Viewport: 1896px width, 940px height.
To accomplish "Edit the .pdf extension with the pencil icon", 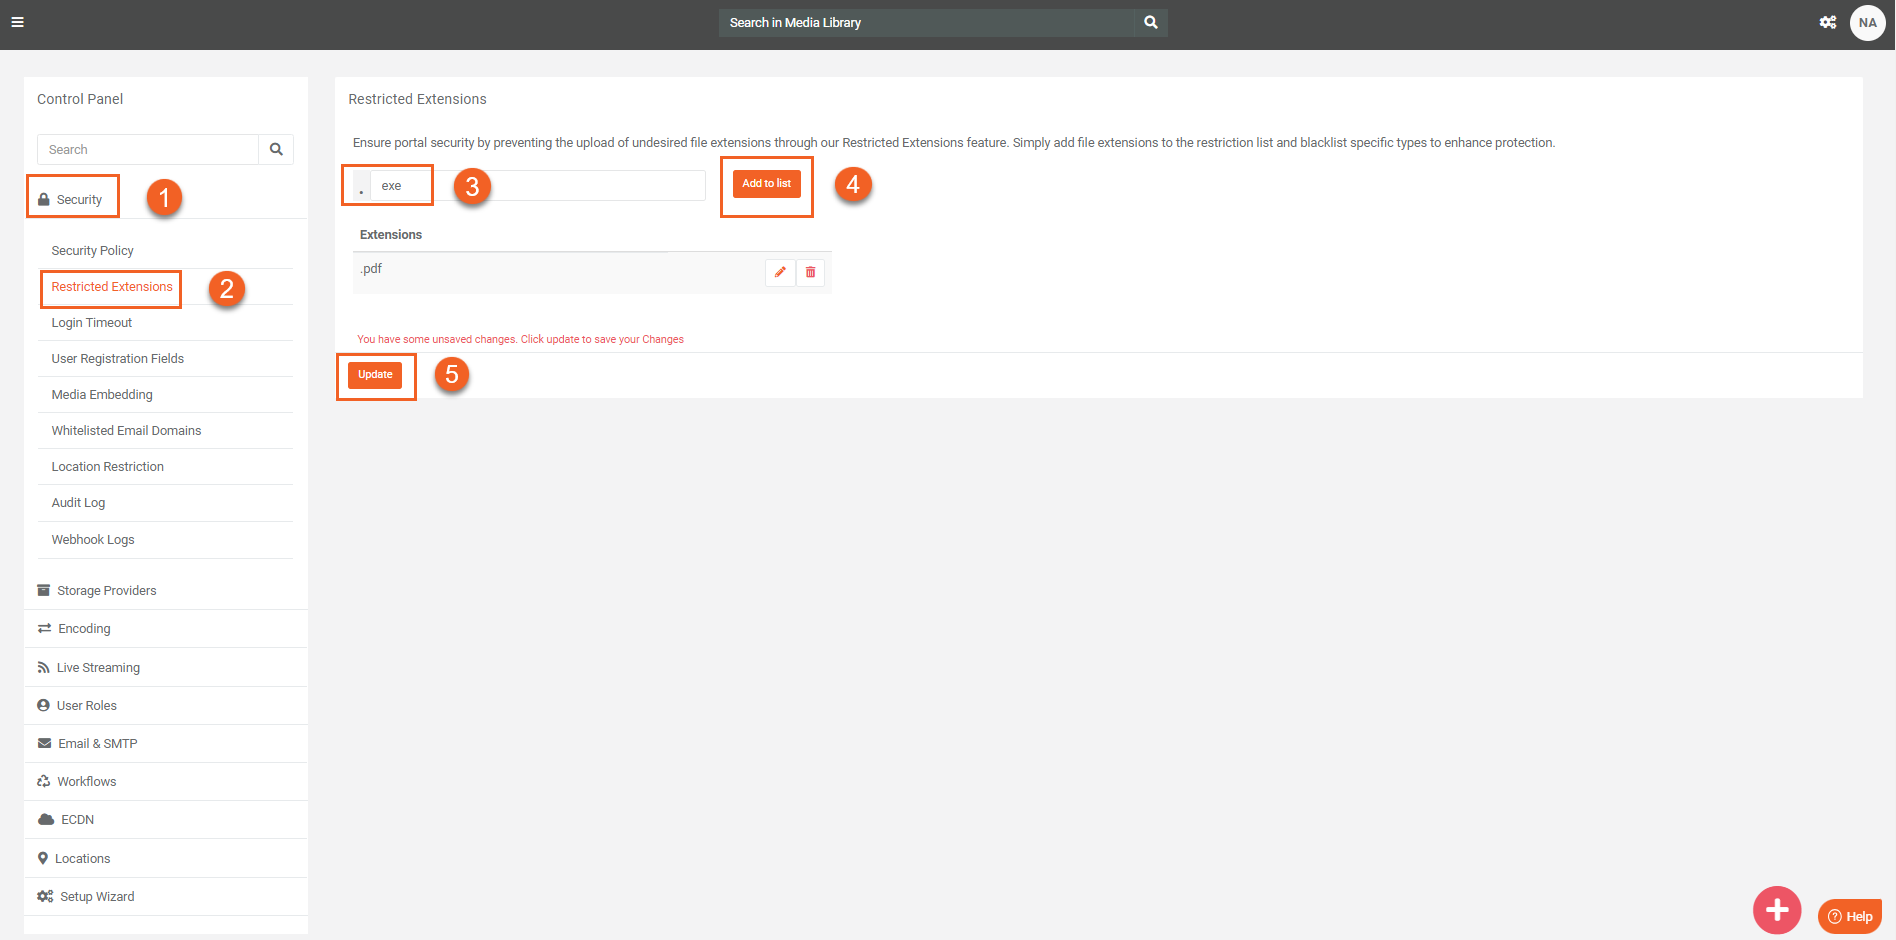I will click(780, 272).
